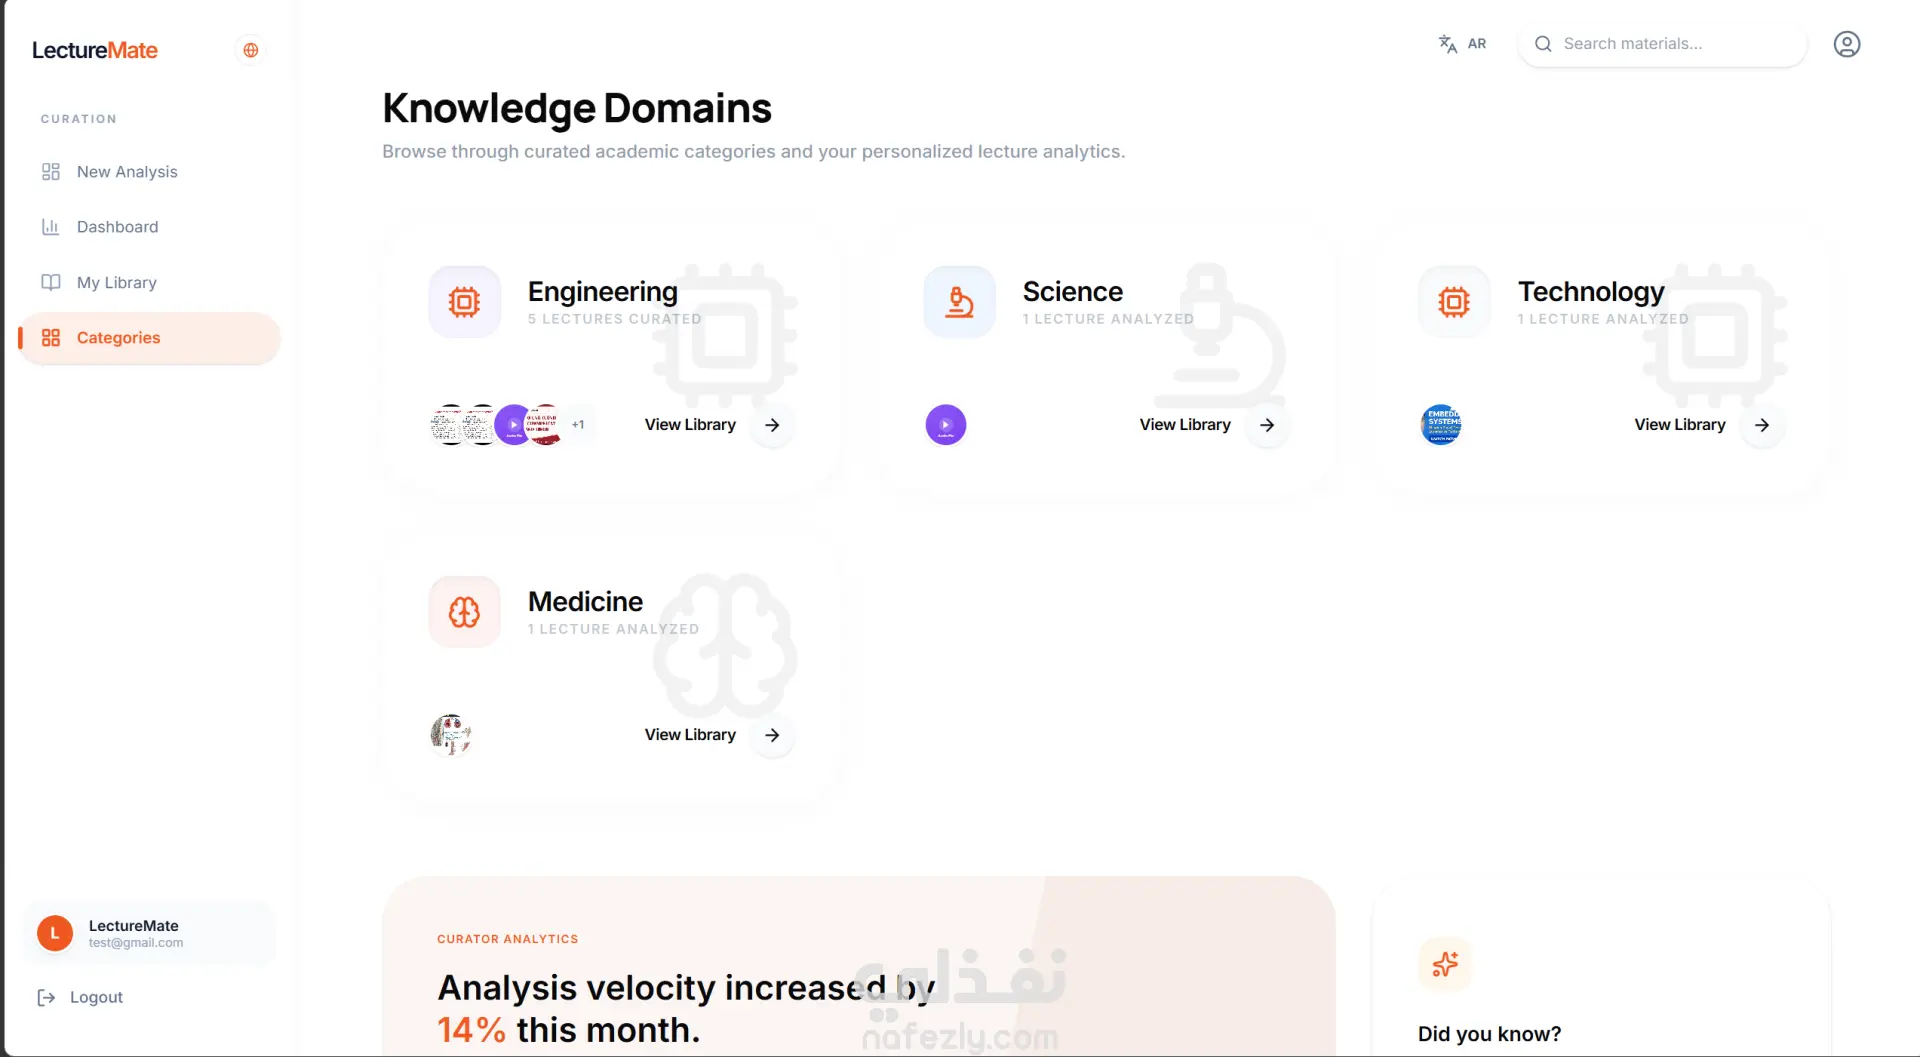Open LectureMate account card in sidebar

point(149,933)
